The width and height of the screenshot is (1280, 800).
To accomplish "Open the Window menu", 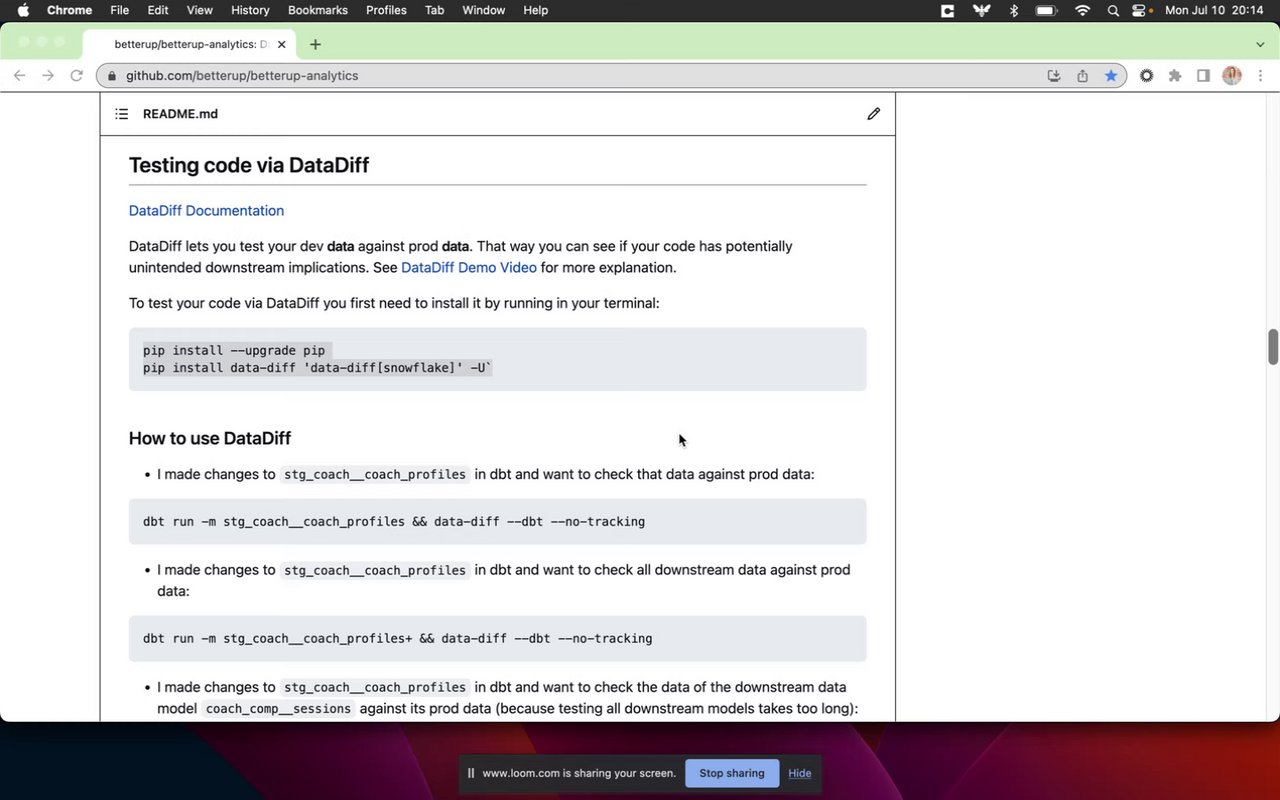I will pyautogui.click(x=484, y=10).
